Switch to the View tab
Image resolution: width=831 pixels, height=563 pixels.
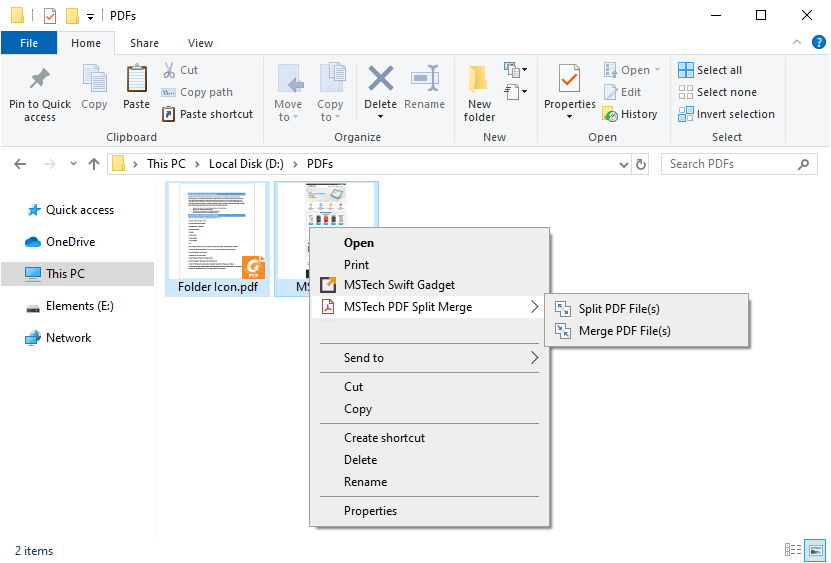200,43
